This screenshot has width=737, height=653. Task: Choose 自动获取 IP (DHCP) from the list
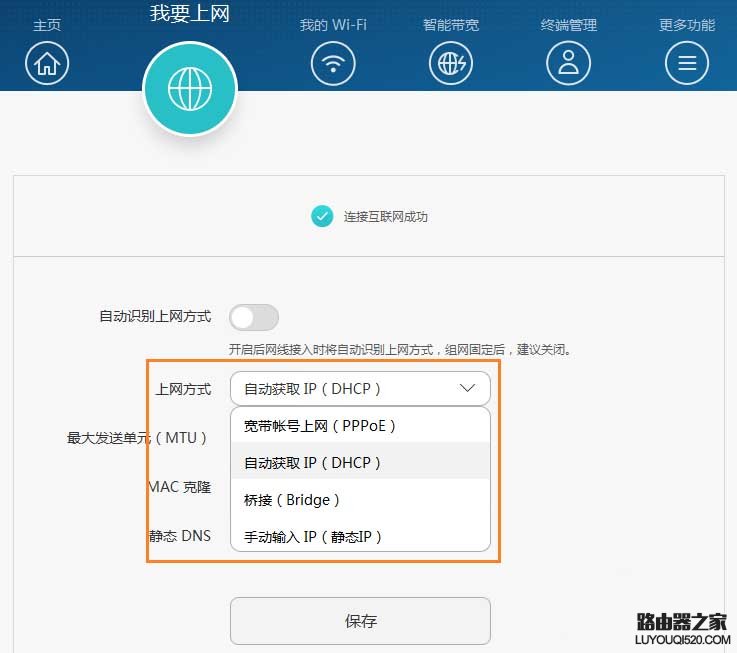pos(313,463)
